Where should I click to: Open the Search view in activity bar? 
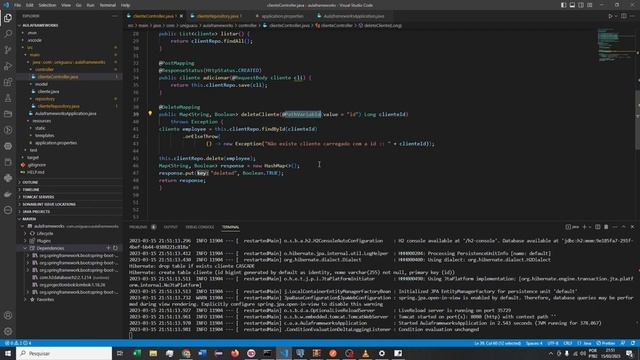coord(8,34)
